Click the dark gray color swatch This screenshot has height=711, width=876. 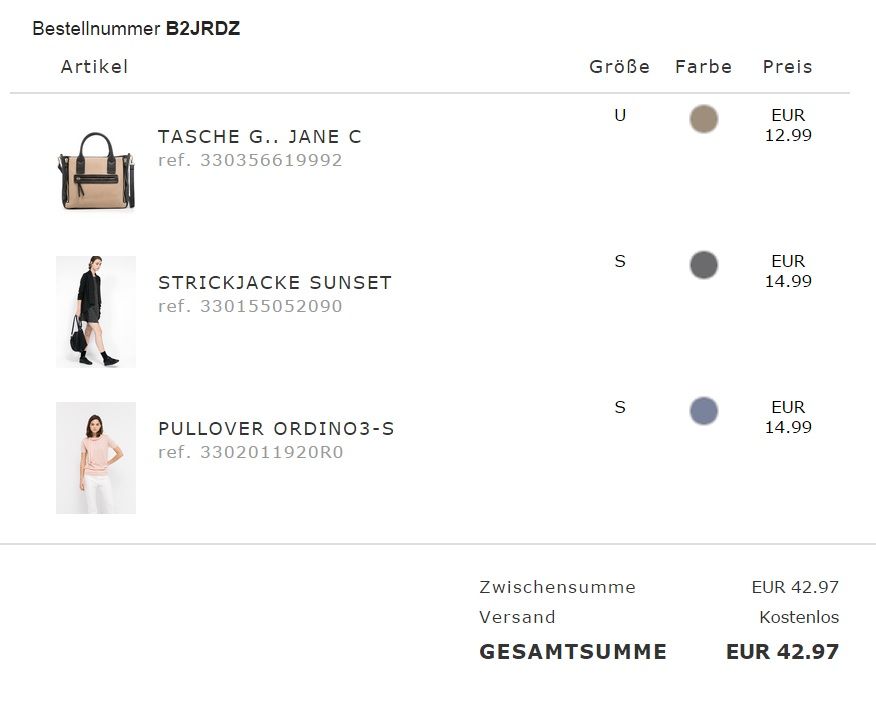[x=704, y=265]
